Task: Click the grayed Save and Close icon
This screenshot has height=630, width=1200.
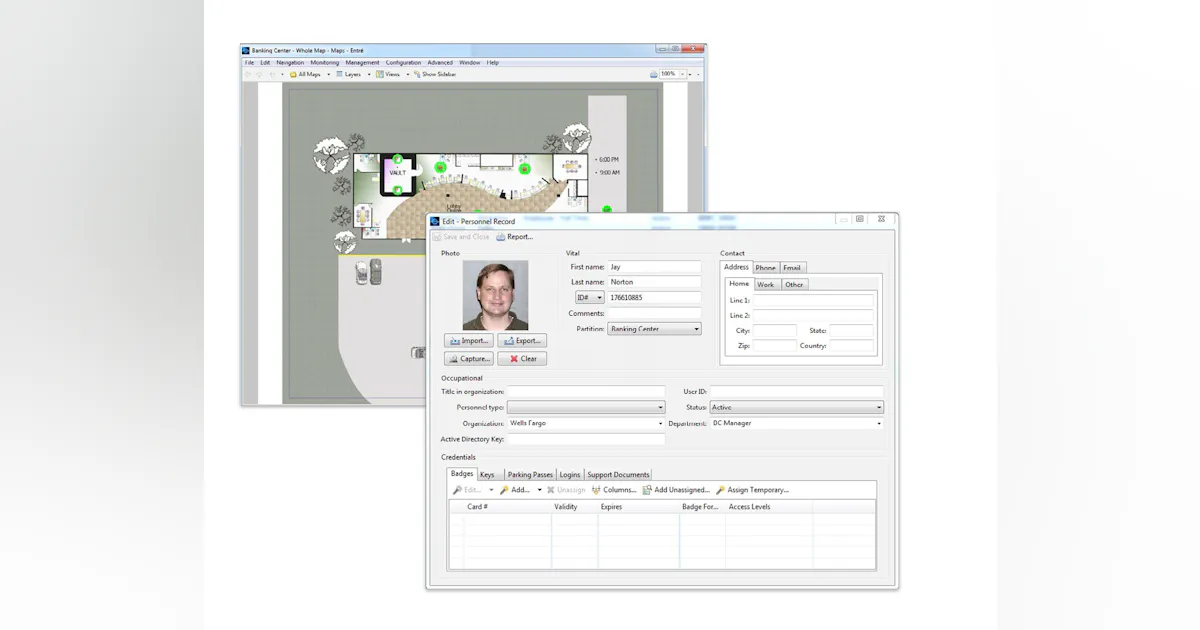Action: [437, 237]
